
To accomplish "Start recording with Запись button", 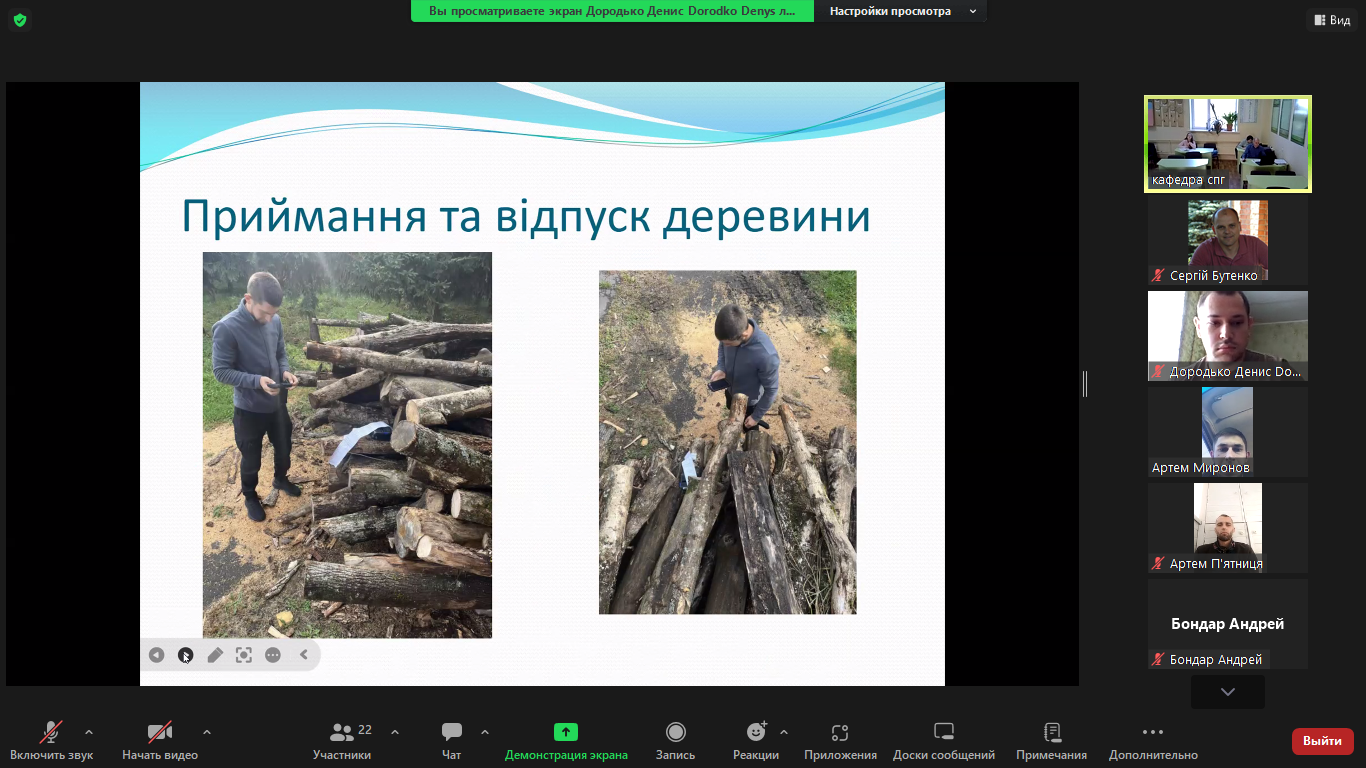I will [675, 740].
